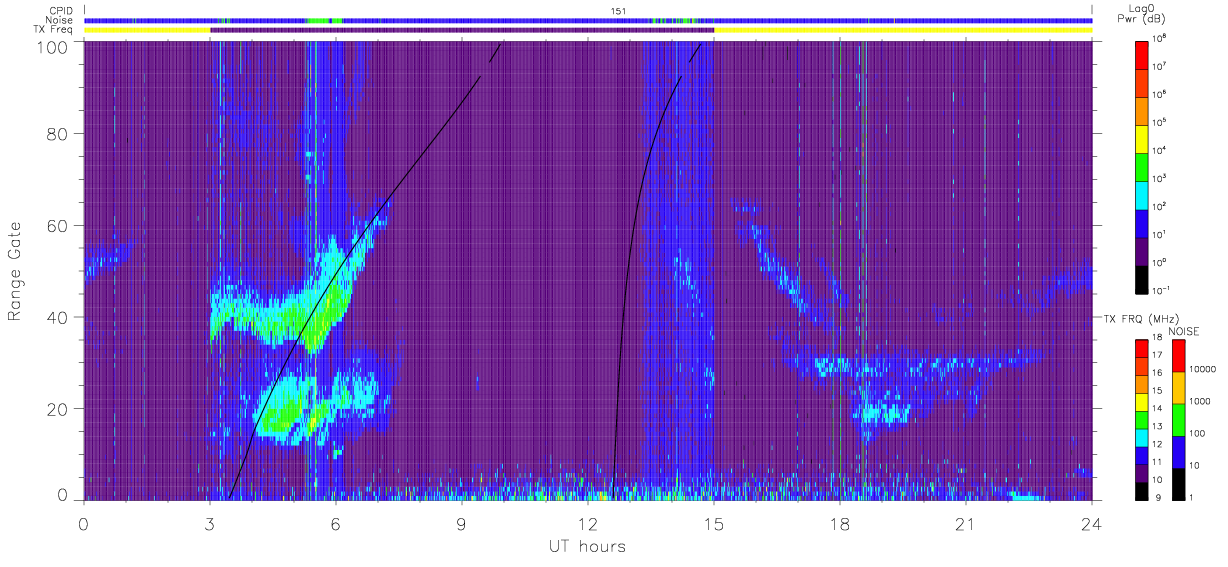Pick the blue segment of NOISE colorbar
This screenshot has height=567, width=1228.
tap(1179, 452)
